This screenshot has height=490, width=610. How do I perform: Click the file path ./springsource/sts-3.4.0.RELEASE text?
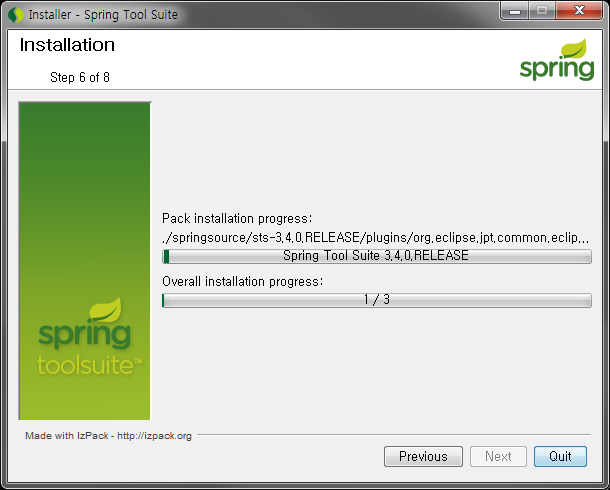click(375, 238)
